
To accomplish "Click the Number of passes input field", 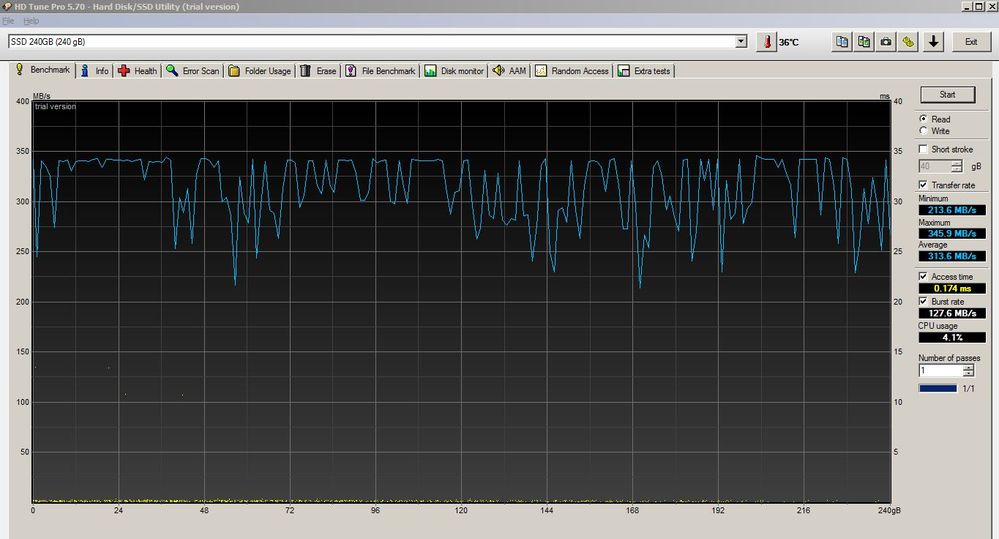I will (941, 371).
